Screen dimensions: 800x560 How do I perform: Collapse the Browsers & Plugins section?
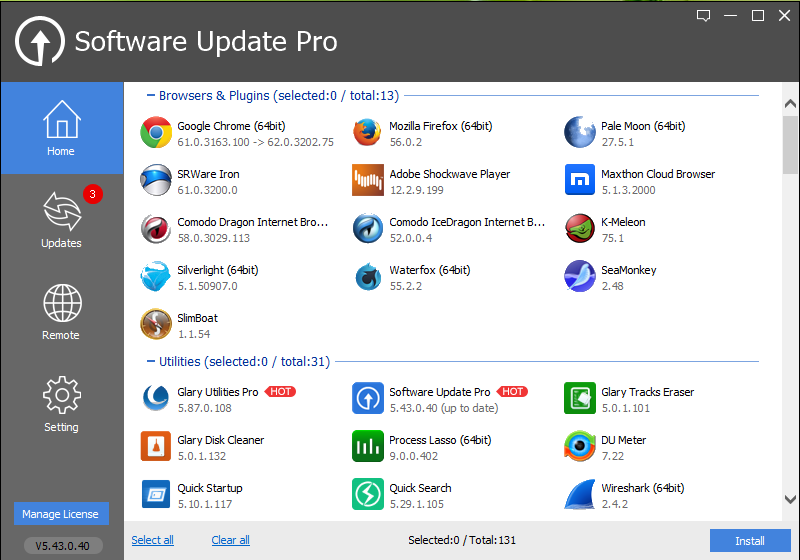pos(151,95)
